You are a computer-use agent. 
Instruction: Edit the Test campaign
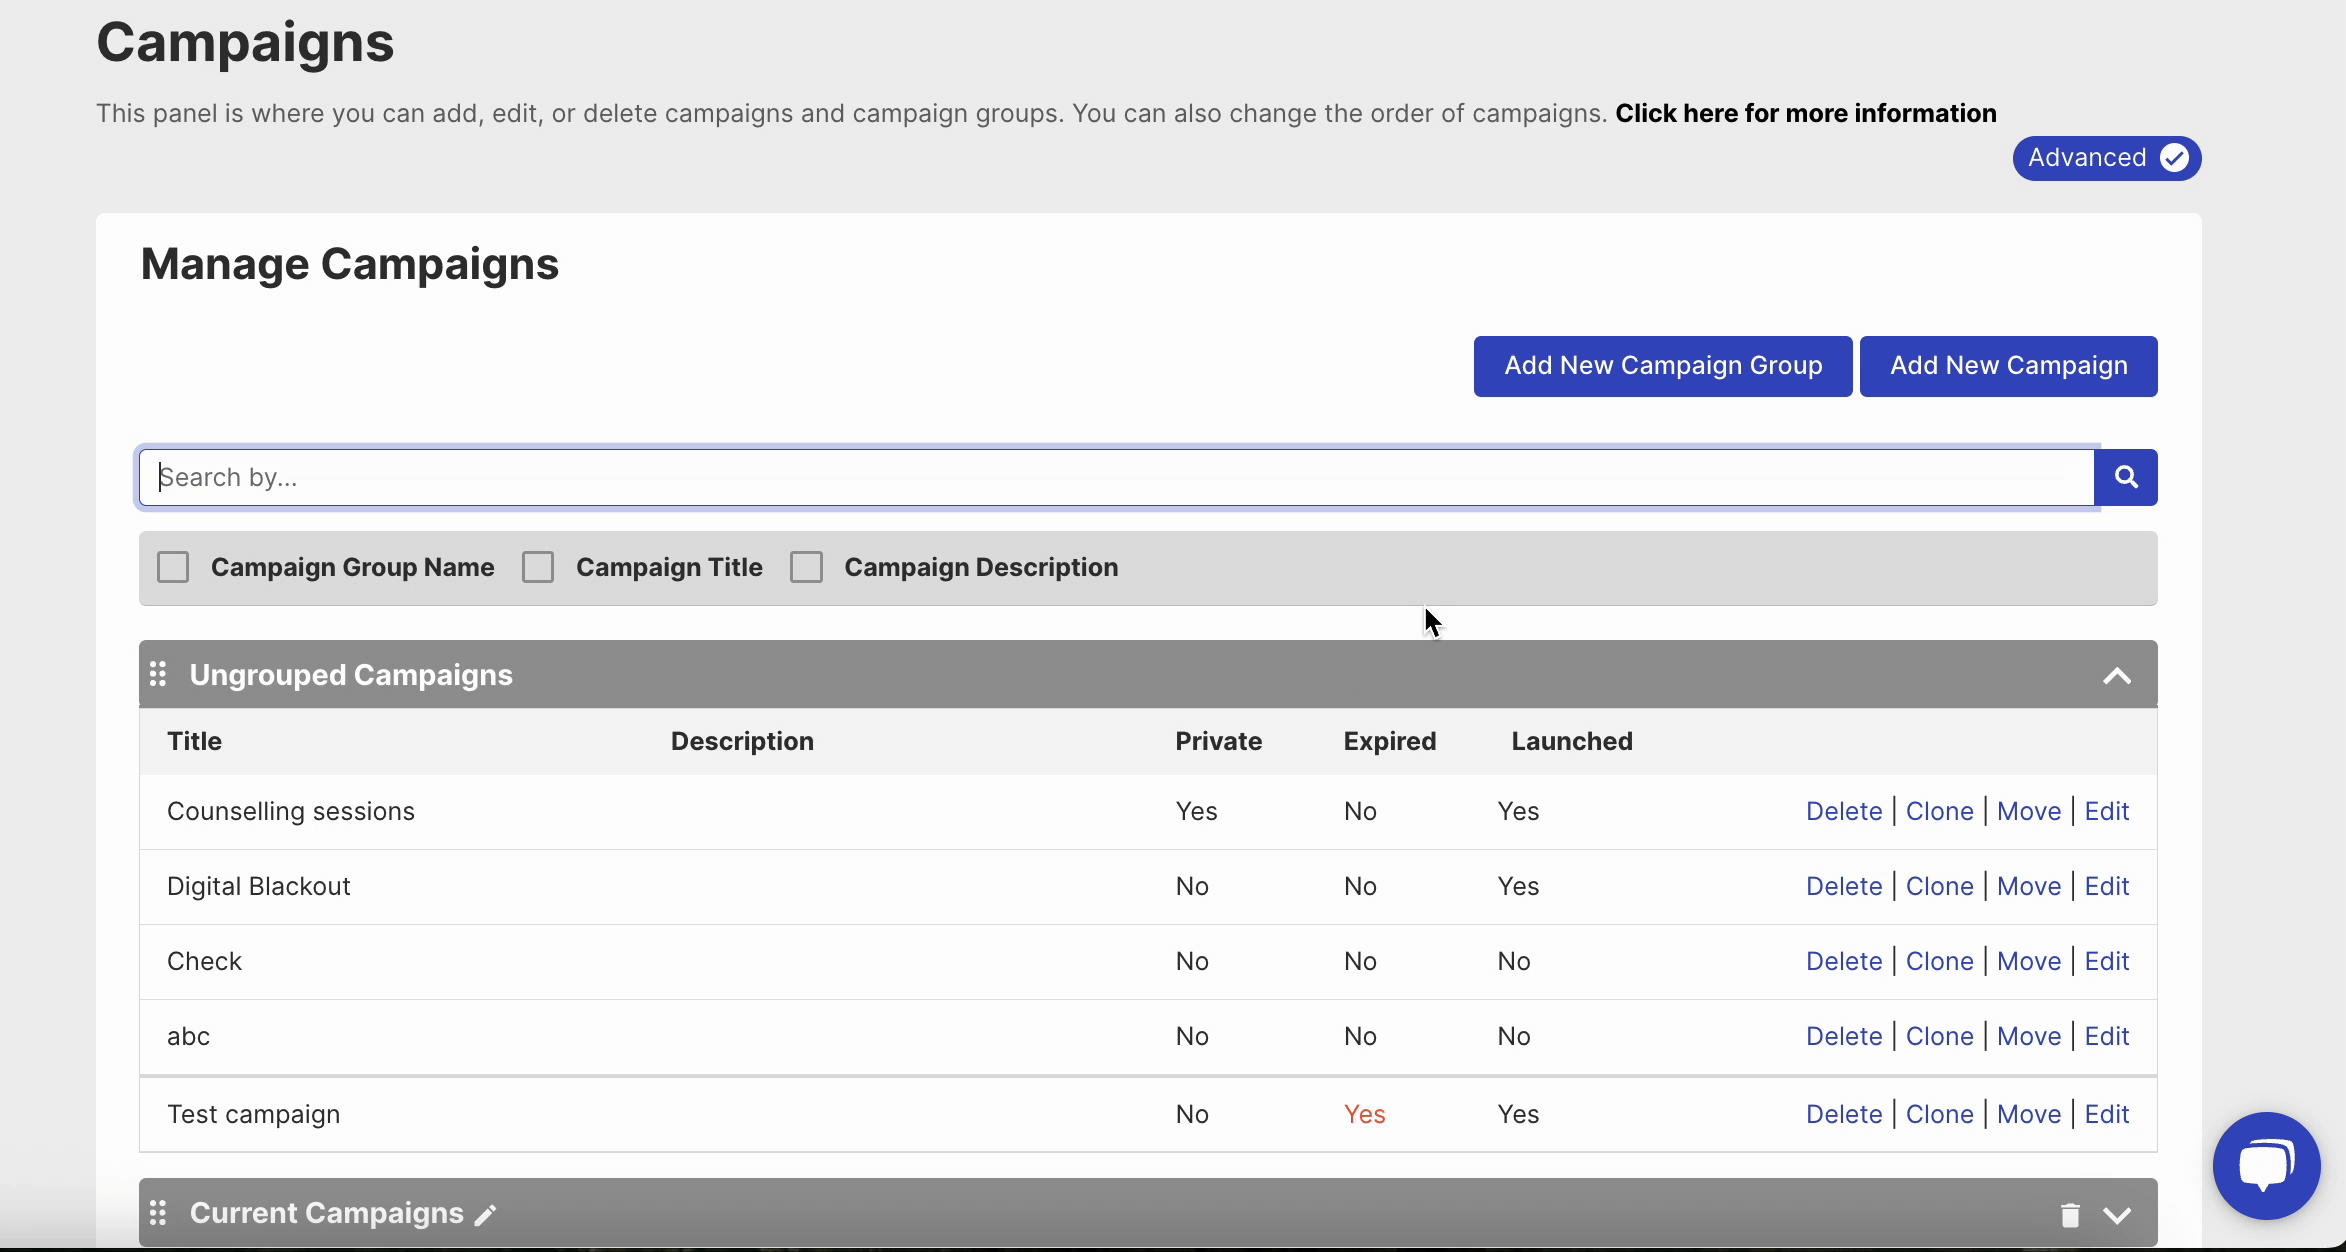point(2106,1114)
